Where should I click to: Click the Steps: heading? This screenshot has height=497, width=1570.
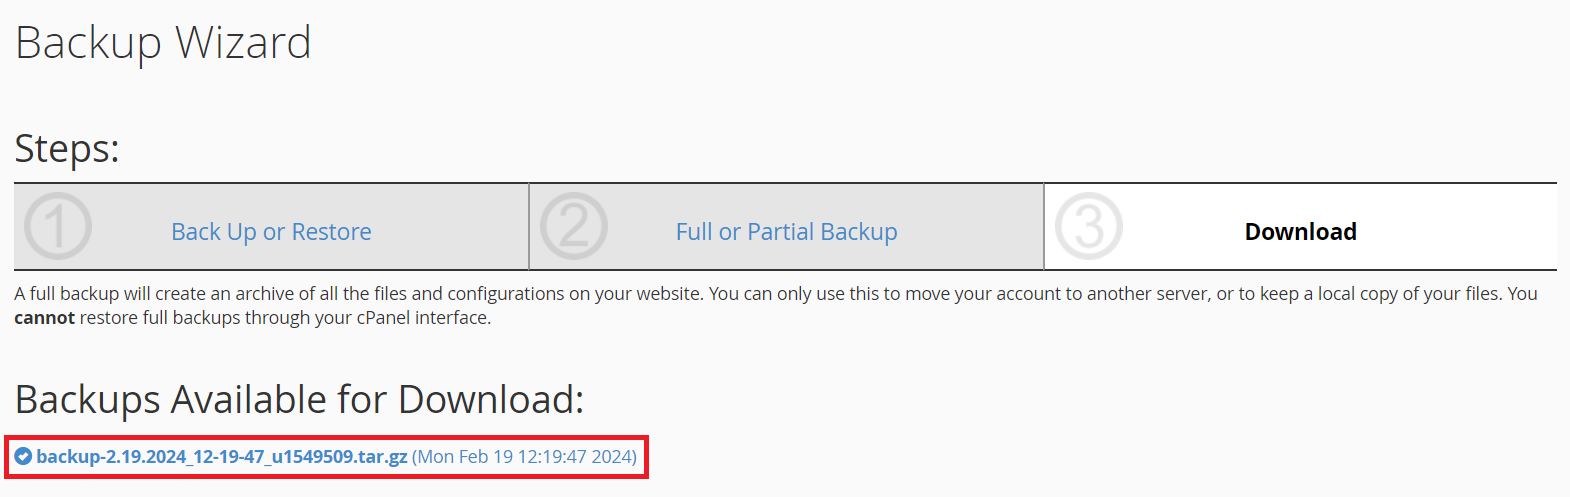(67, 149)
